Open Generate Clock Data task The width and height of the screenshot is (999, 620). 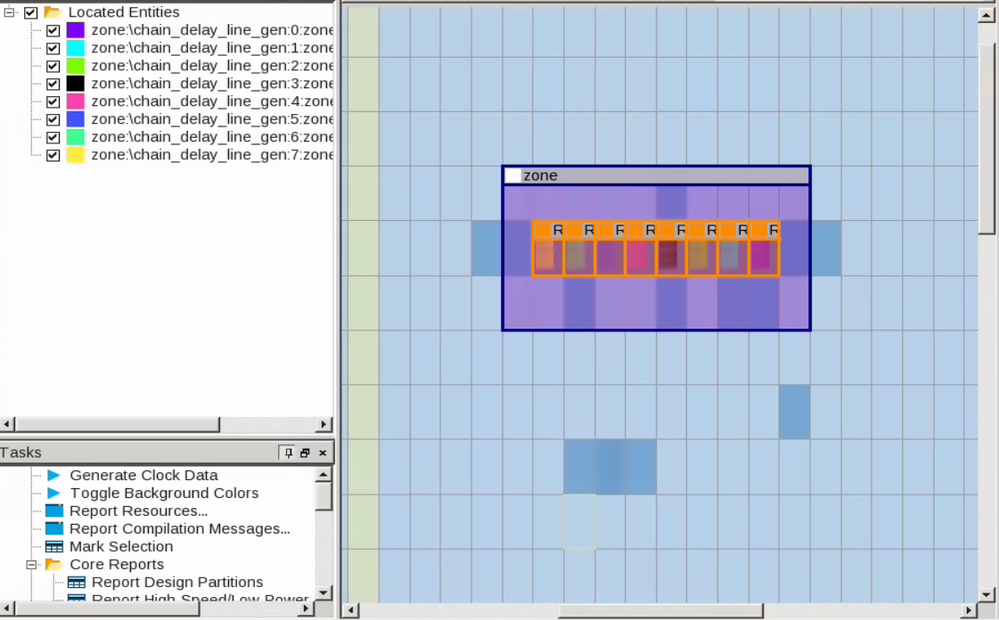143,475
